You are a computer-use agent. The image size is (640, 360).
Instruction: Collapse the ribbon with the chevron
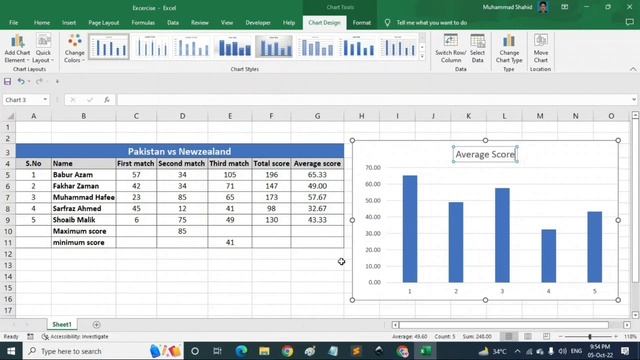tap(633, 69)
